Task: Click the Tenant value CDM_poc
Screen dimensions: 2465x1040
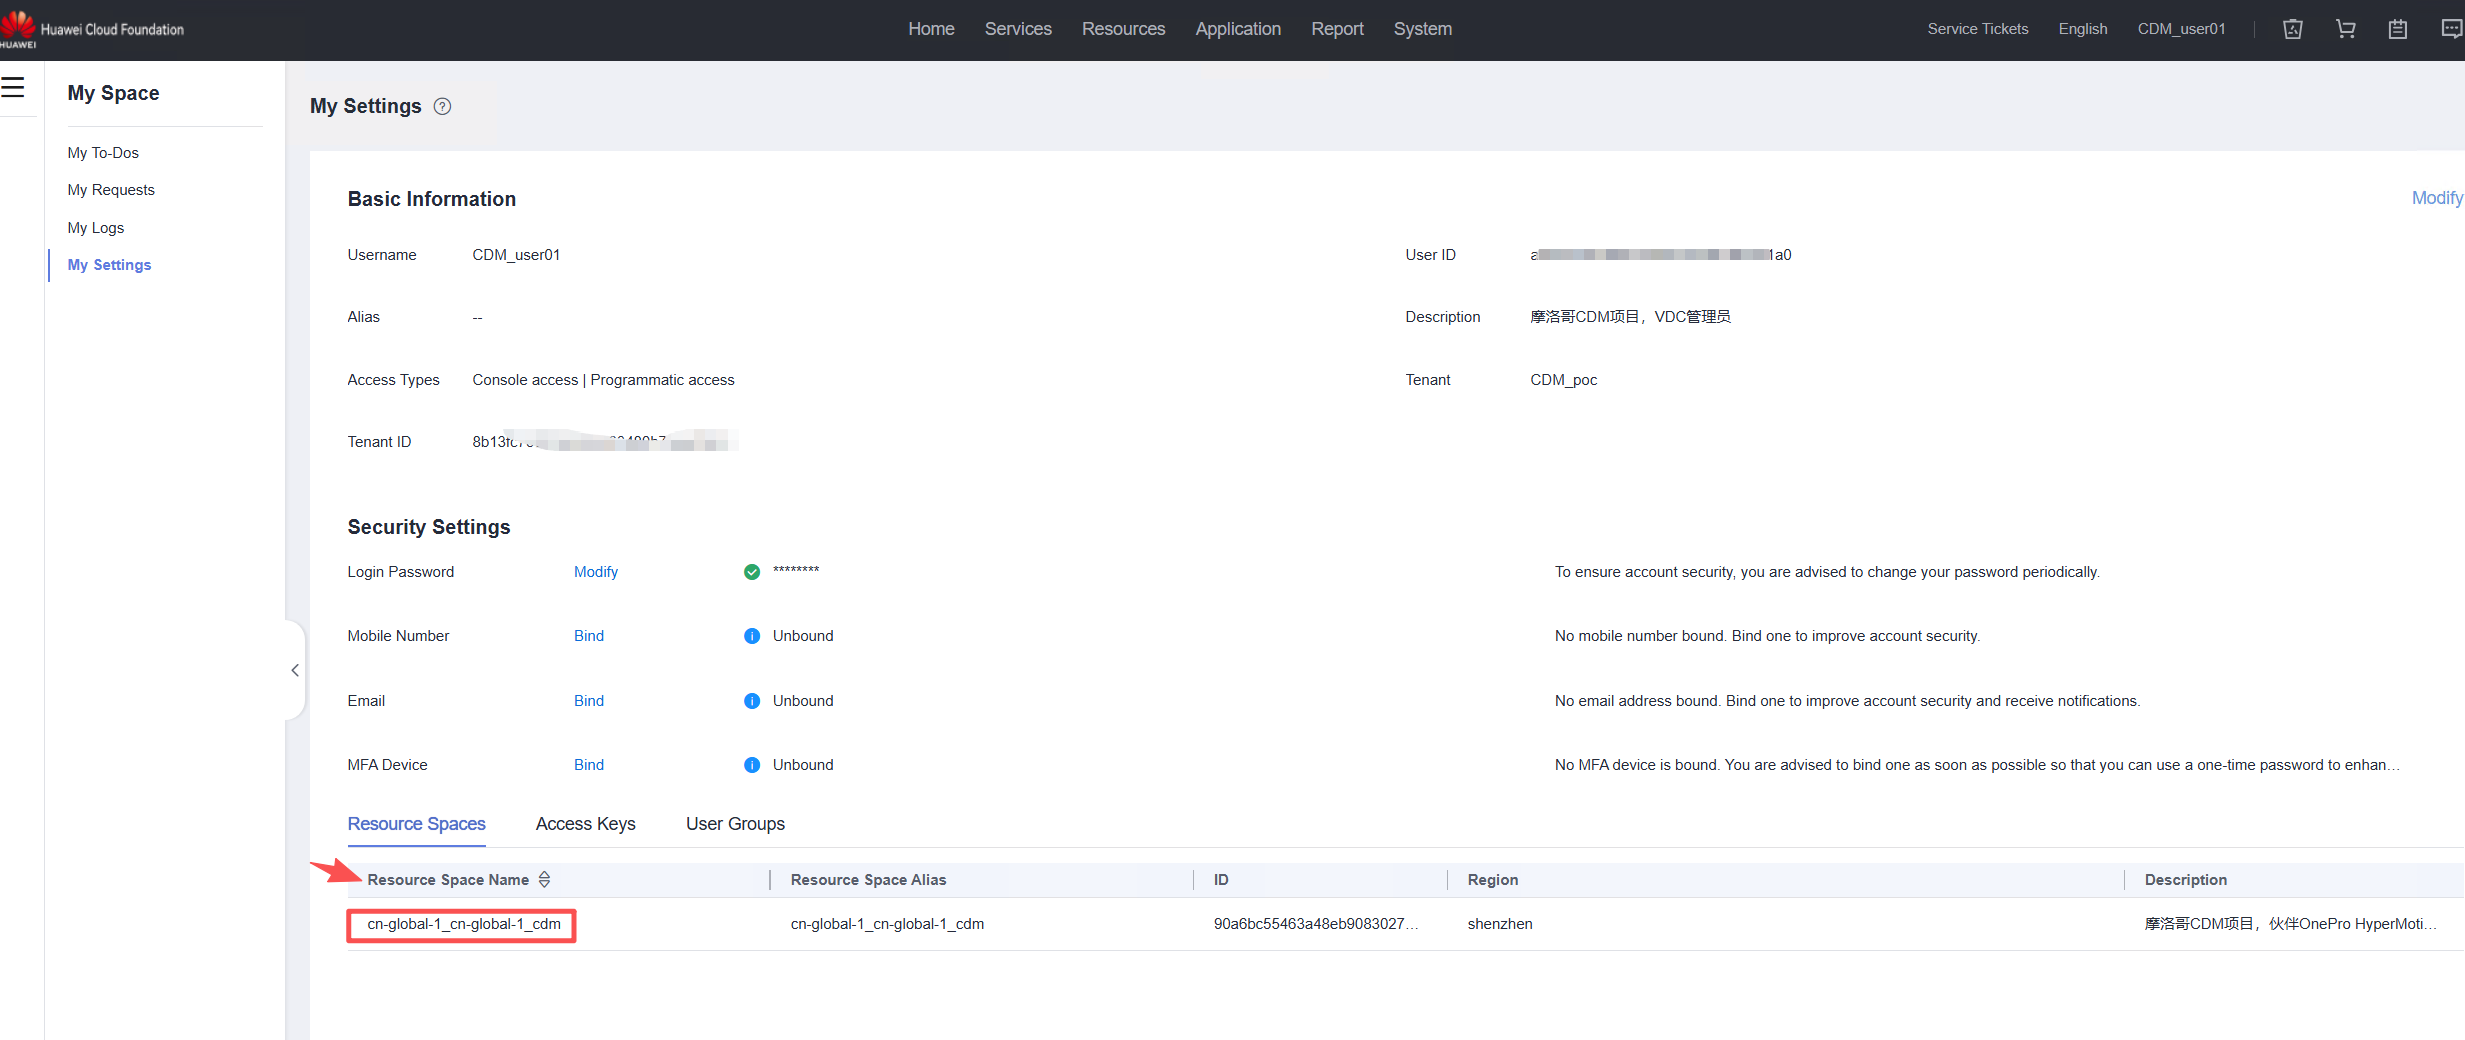Action: click(x=1564, y=380)
